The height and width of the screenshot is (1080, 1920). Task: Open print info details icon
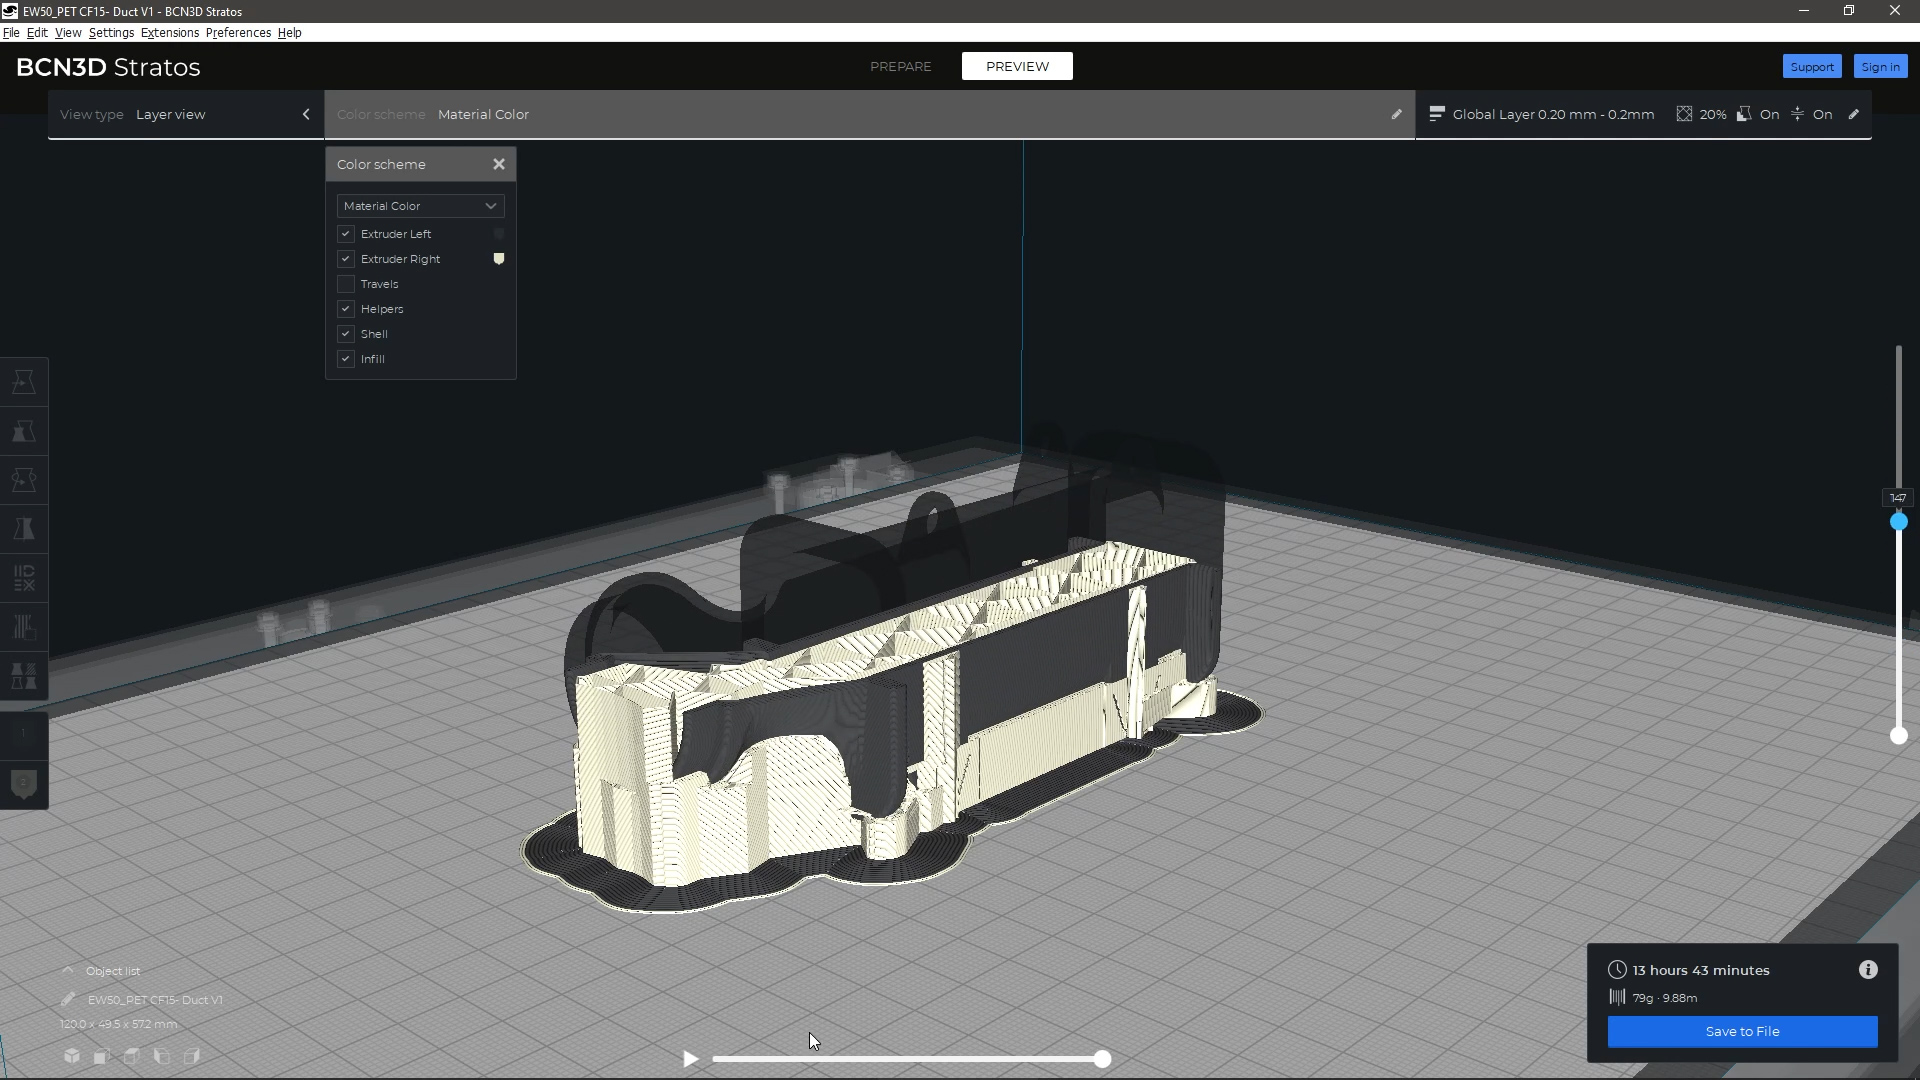(x=1868, y=970)
